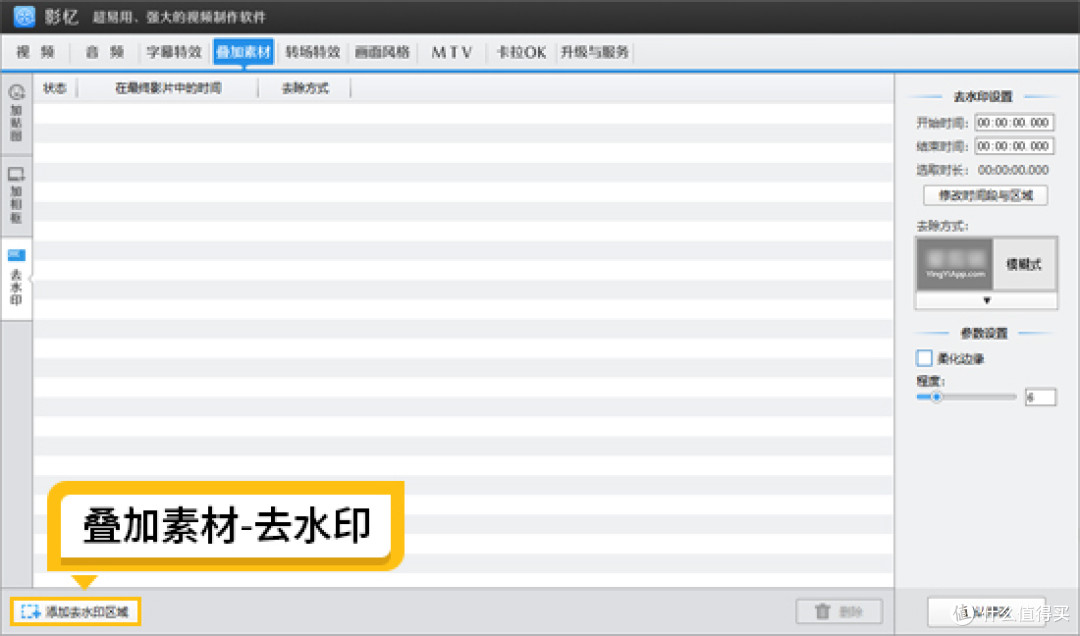
Task: Click the 程度 slider handle
Action: point(936,397)
